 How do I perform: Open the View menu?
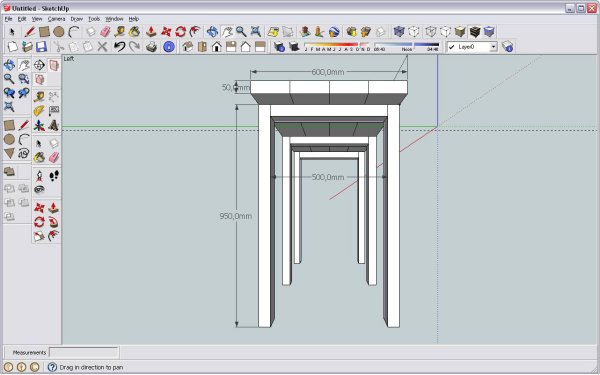click(37, 19)
